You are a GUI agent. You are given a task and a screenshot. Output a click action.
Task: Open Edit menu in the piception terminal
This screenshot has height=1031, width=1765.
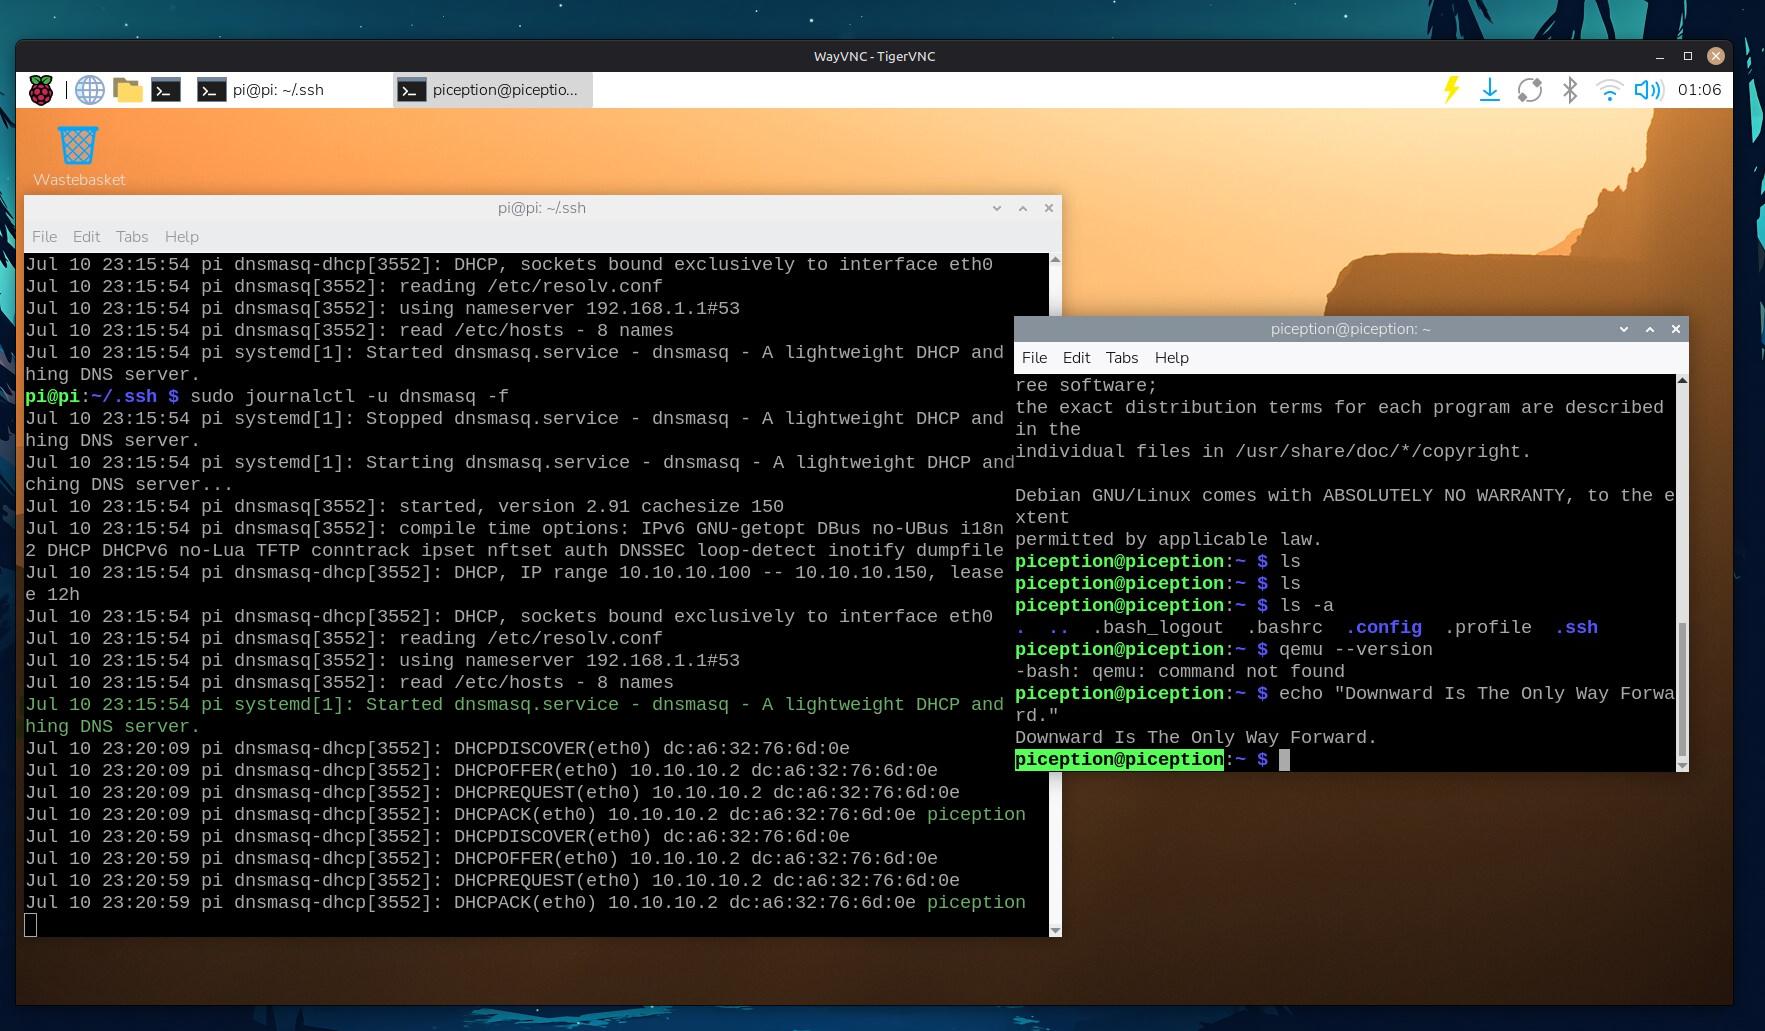(1076, 358)
